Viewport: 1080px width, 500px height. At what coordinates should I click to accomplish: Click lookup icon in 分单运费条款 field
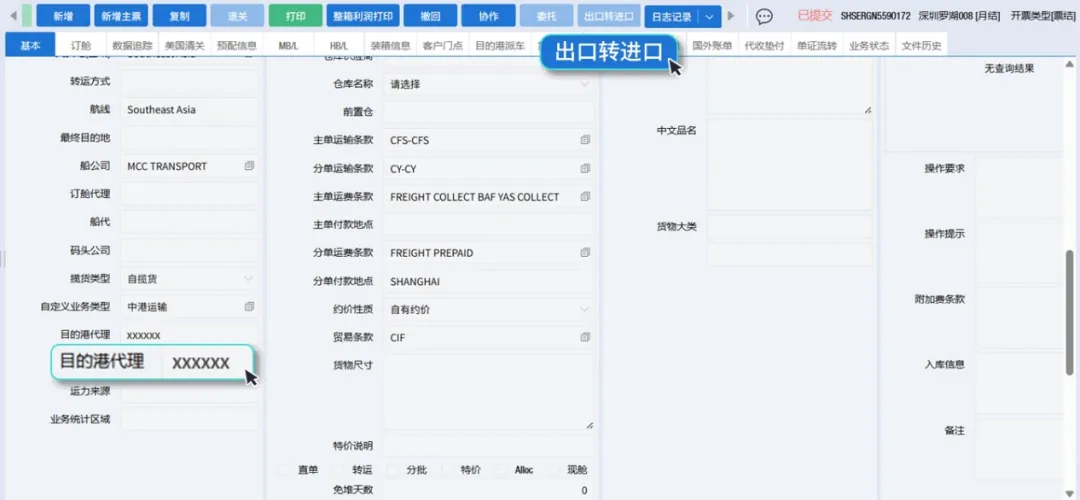585,253
